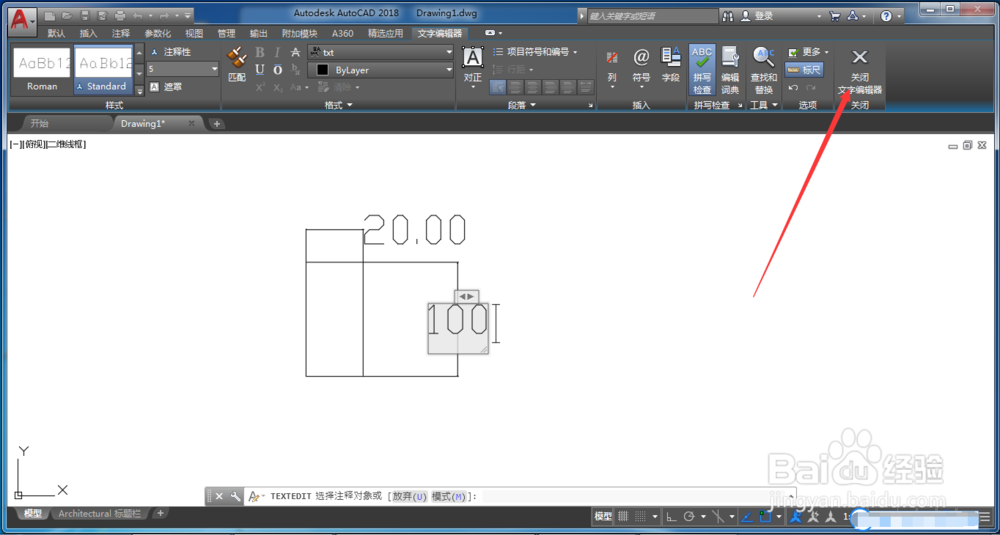The height and width of the screenshot is (535, 1000).
Task: Switch to Architectural 标题栏 layout tab
Action: 99,513
